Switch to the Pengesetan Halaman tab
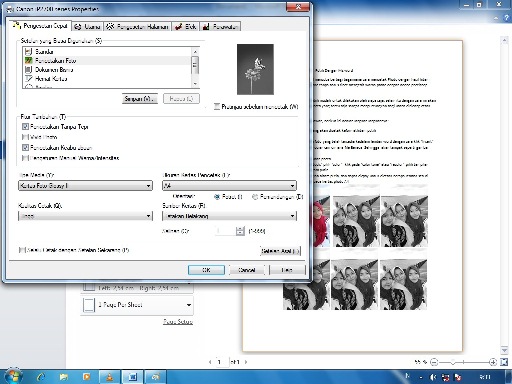Image resolution: width=512 pixels, height=384 pixels. [x=138, y=27]
